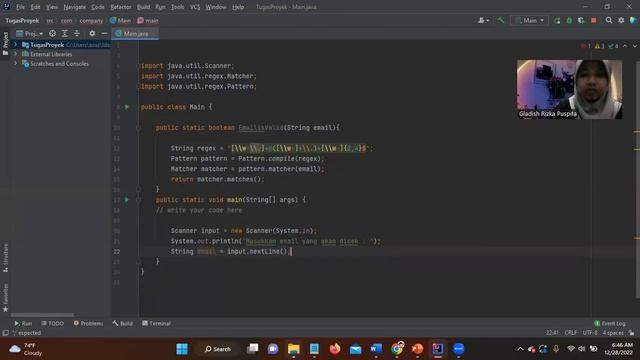Screen dimensions: 640x360
Task: Expand the TugasProyek tree node
Action: pyautogui.click(x=16, y=44)
